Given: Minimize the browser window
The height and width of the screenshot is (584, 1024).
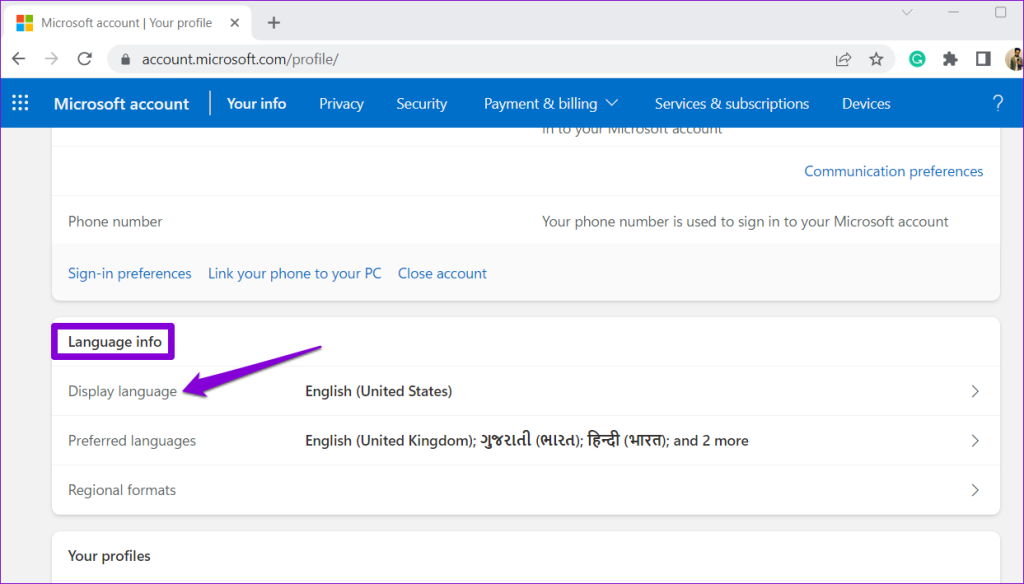Looking at the screenshot, I should [x=953, y=12].
